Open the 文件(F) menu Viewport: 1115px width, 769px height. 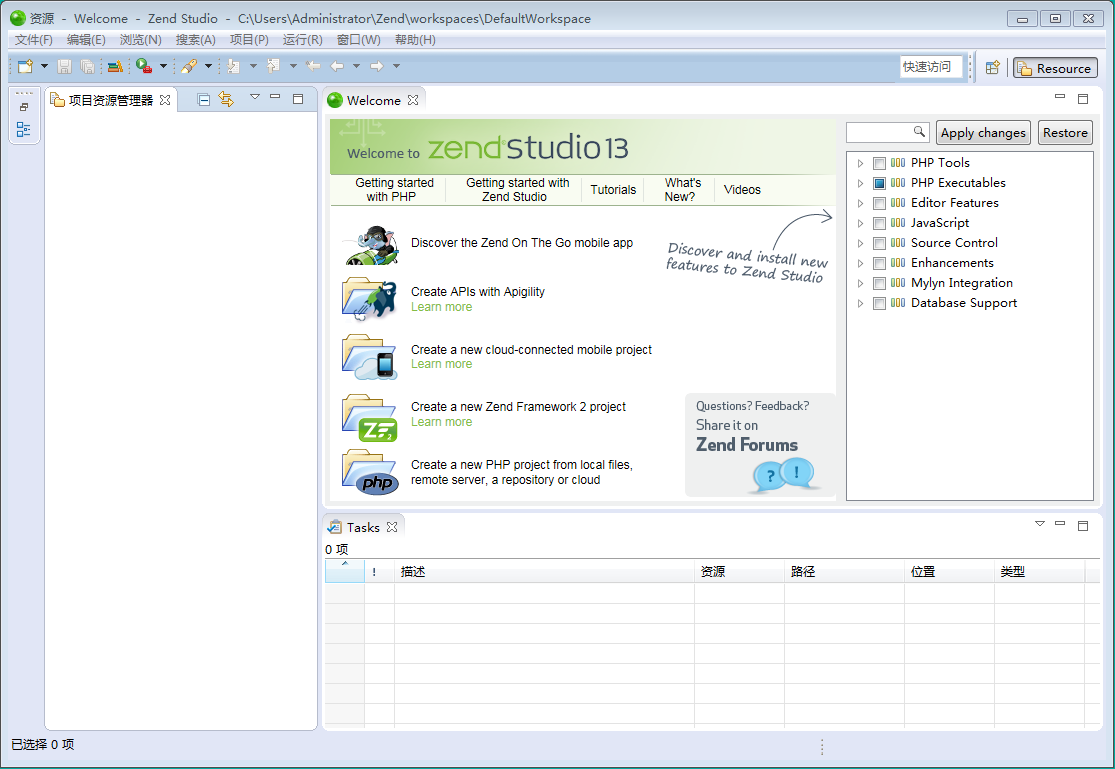[x=34, y=40]
